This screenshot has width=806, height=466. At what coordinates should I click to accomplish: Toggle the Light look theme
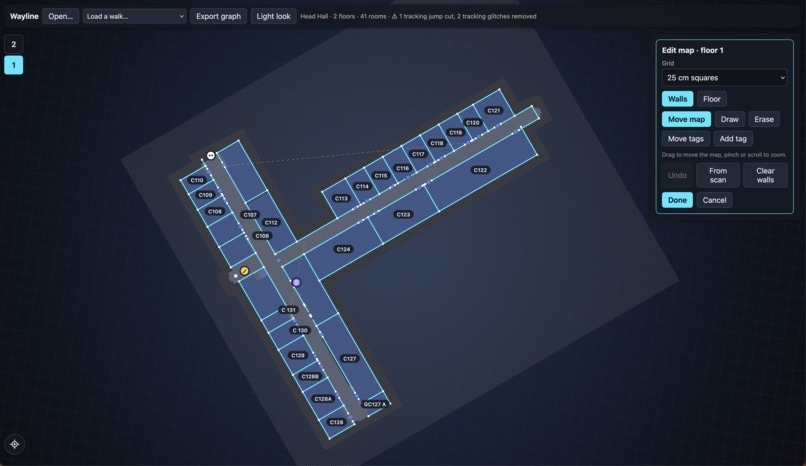click(x=273, y=16)
